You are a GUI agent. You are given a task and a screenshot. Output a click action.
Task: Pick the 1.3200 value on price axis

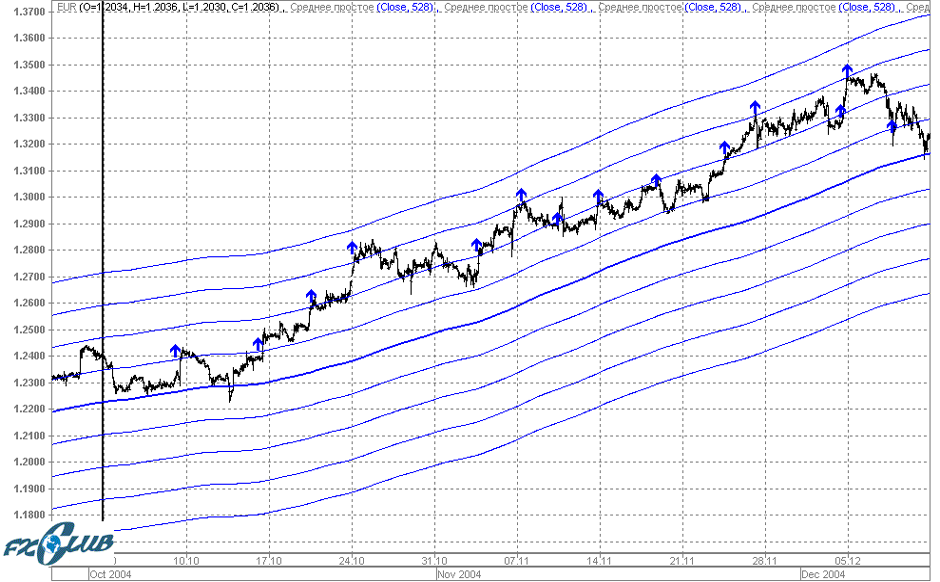[29, 144]
